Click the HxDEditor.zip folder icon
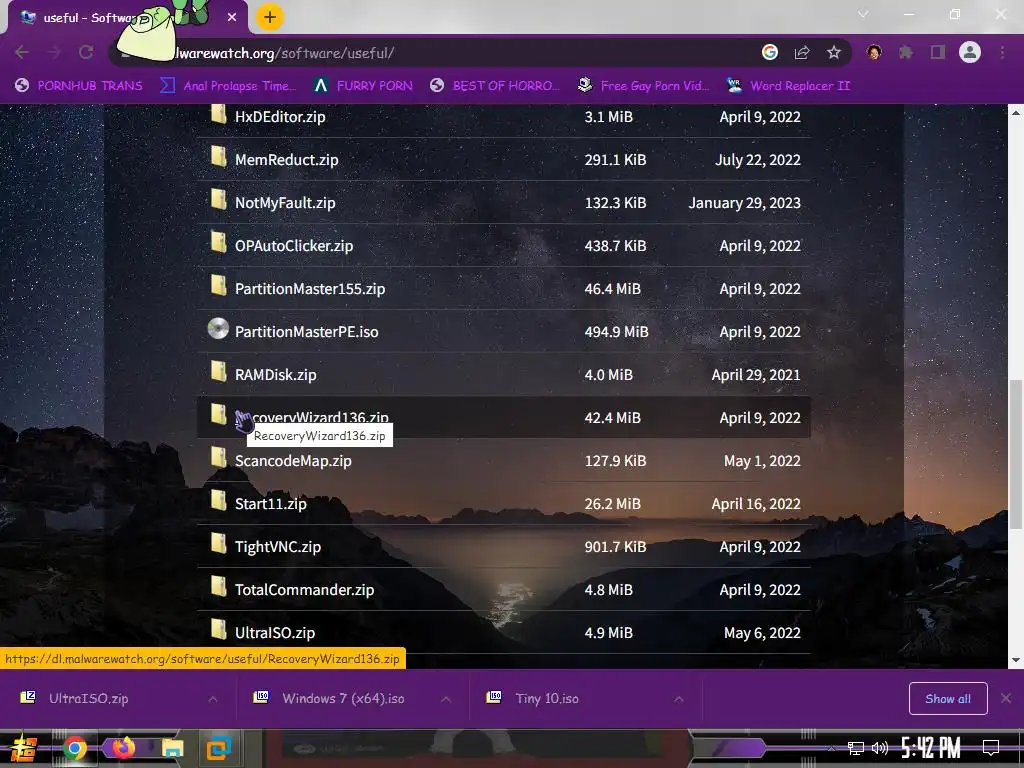Viewport: 1024px width, 768px height. coord(218,116)
